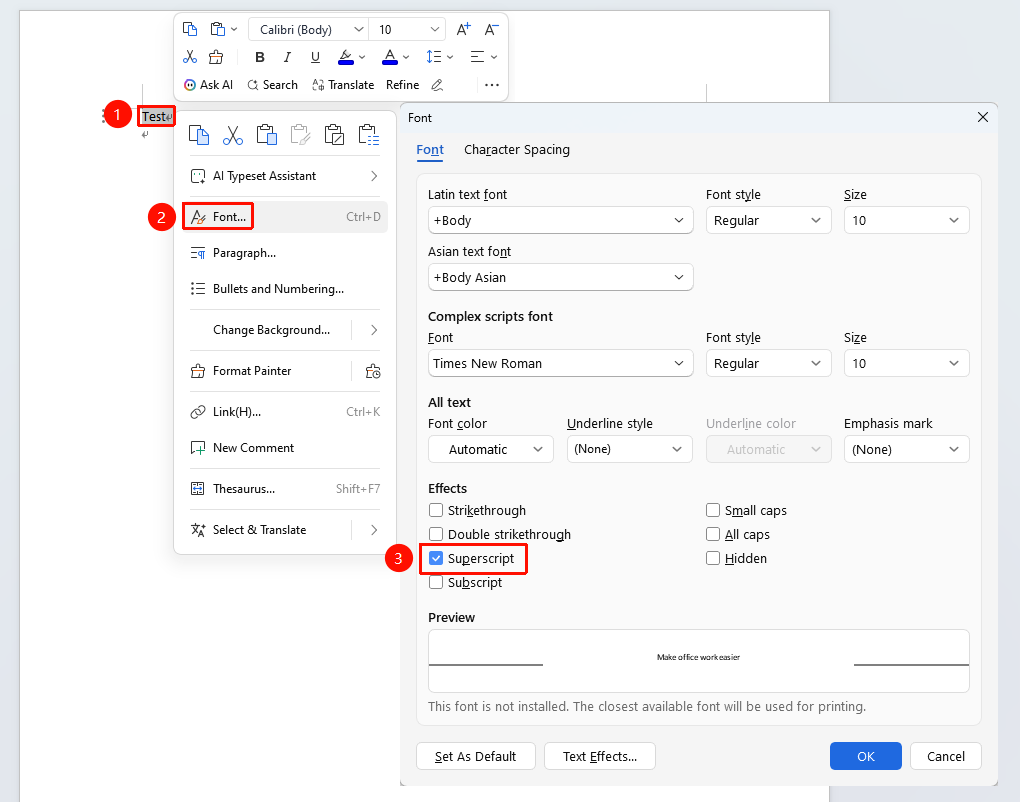Open Ask AI from the mini toolbar

click(x=208, y=85)
